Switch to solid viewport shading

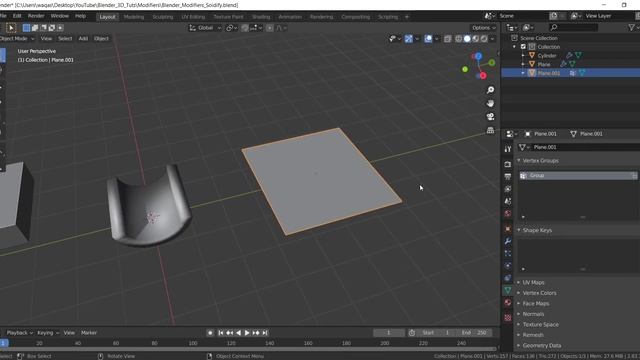(467, 39)
